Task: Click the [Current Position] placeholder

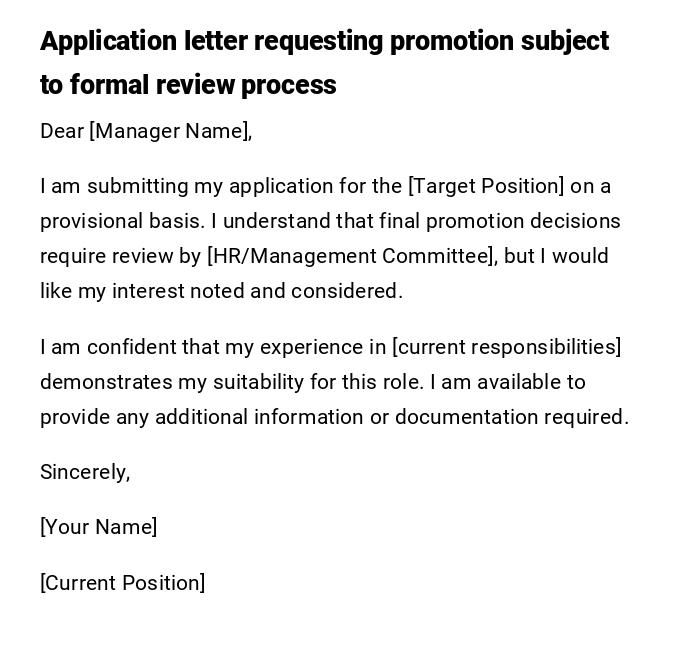Action: [122, 583]
